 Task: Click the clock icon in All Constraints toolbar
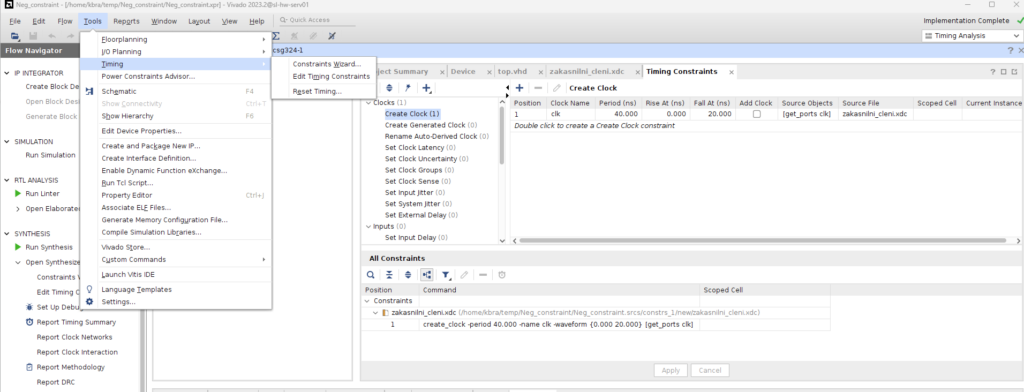(502, 275)
